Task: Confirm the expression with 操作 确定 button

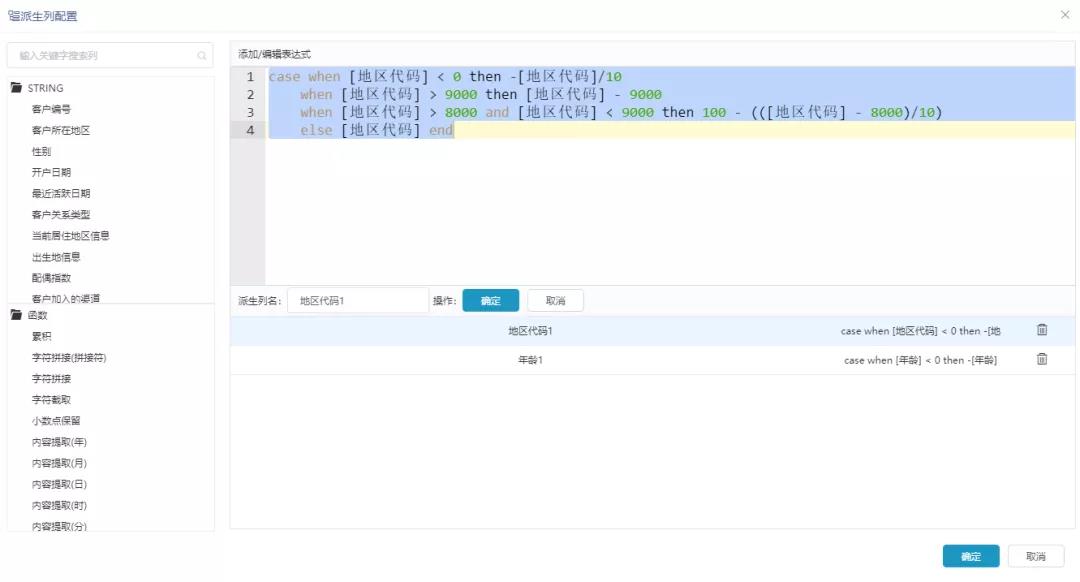Action: click(490, 301)
